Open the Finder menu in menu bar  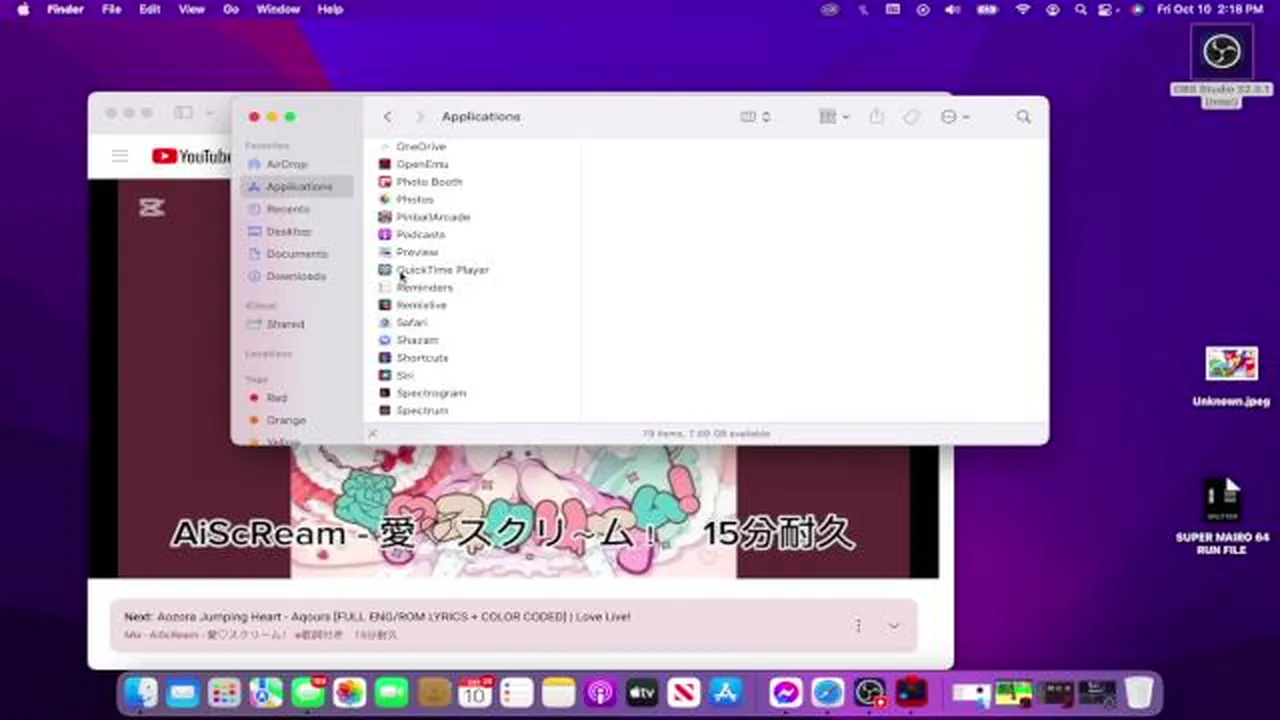[x=65, y=9]
